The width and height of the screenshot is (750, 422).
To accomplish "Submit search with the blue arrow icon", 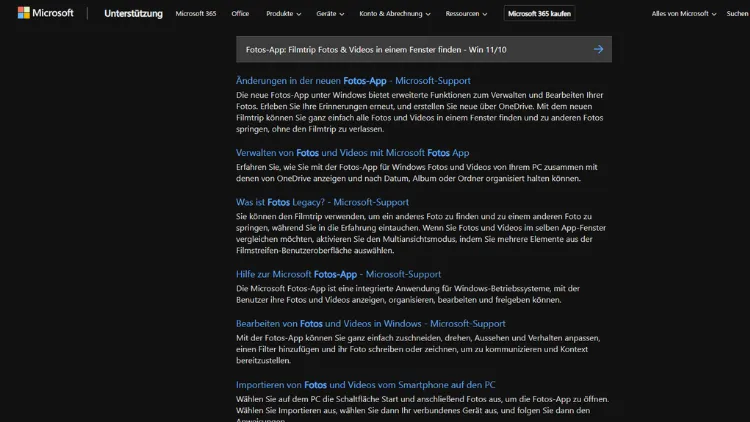I will point(598,49).
